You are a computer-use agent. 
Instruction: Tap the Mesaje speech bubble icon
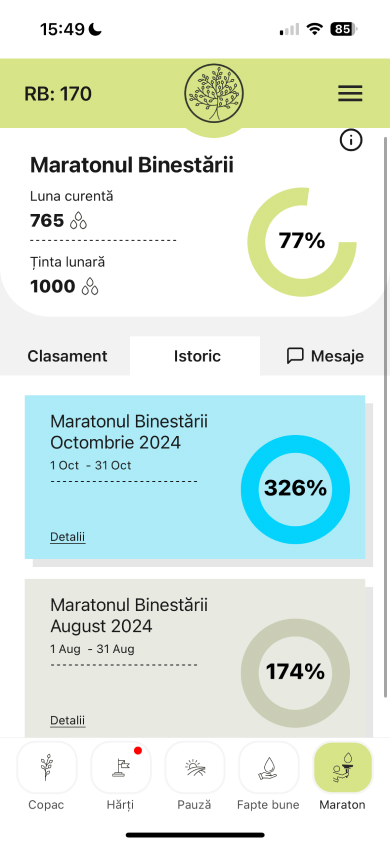pos(295,356)
